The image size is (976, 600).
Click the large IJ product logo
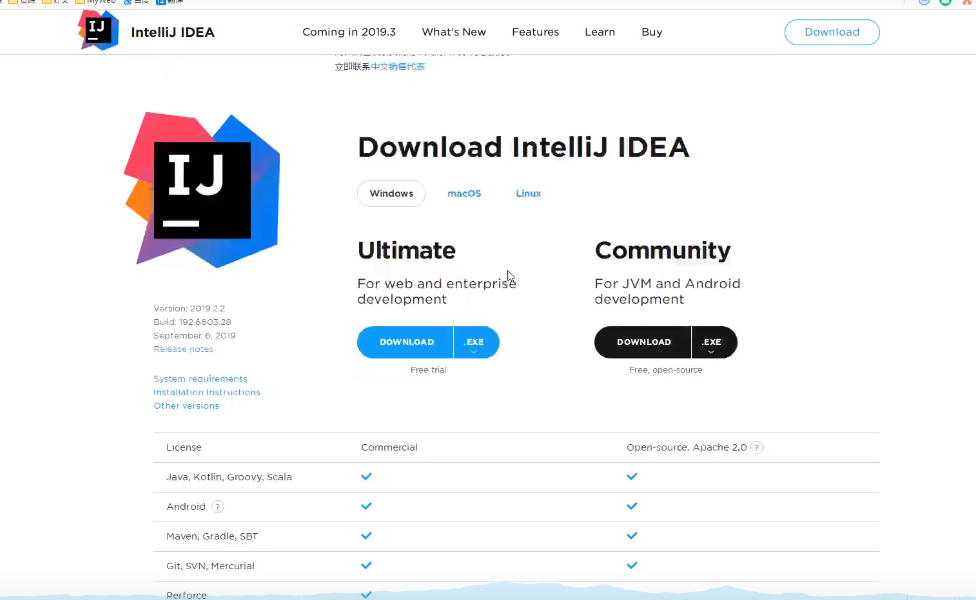202,190
